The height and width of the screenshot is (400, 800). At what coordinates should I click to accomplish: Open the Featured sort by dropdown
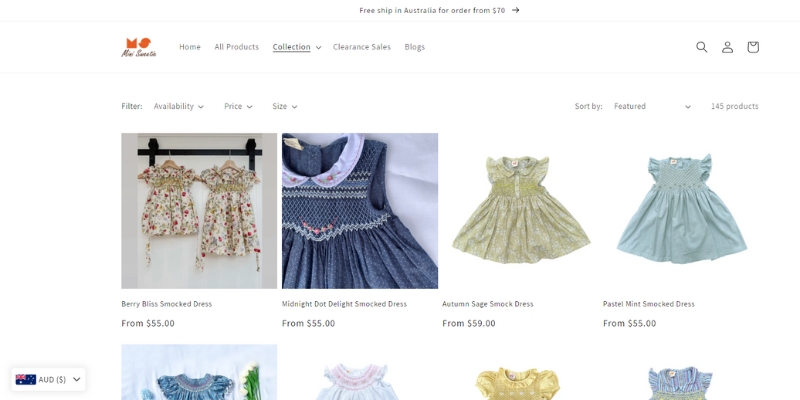pyautogui.click(x=651, y=106)
